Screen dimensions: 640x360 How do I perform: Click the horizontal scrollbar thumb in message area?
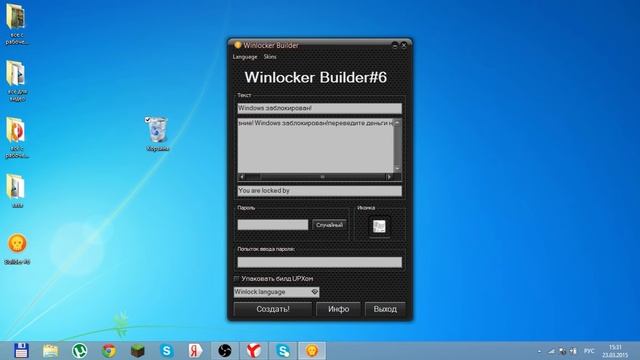322,177
